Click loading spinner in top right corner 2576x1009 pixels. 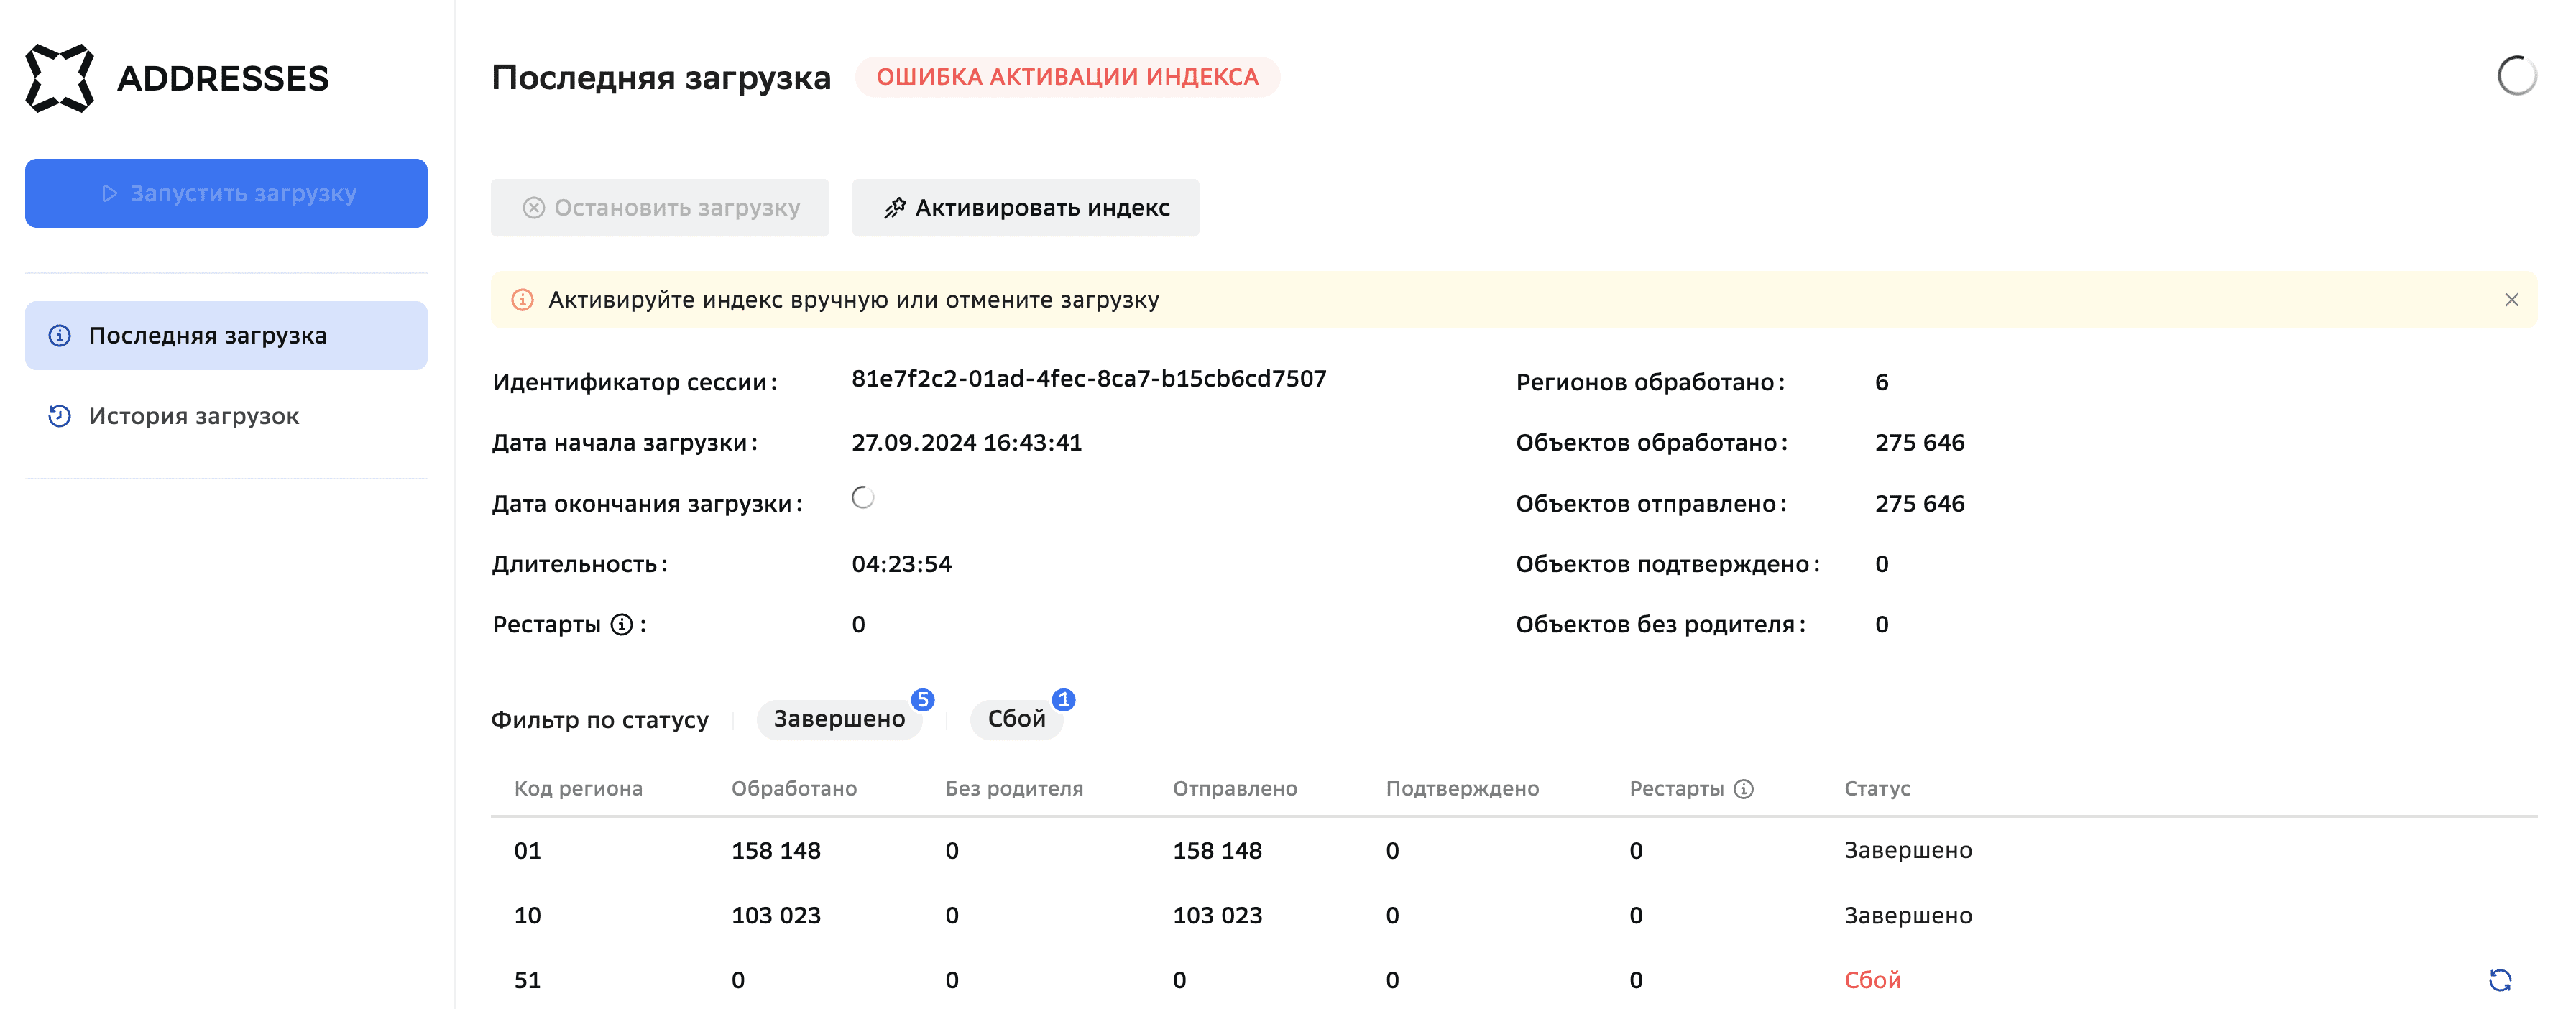click(x=2516, y=76)
